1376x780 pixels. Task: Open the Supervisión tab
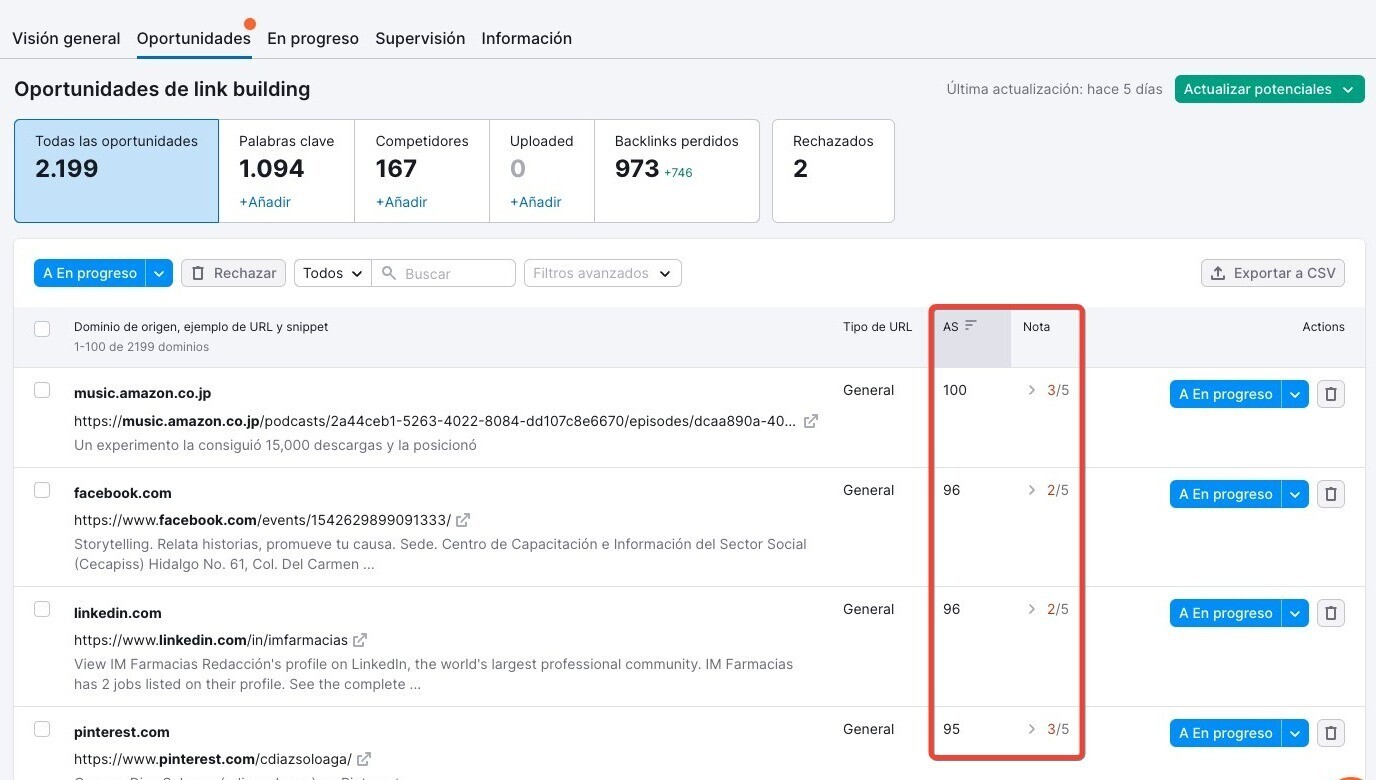point(420,39)
